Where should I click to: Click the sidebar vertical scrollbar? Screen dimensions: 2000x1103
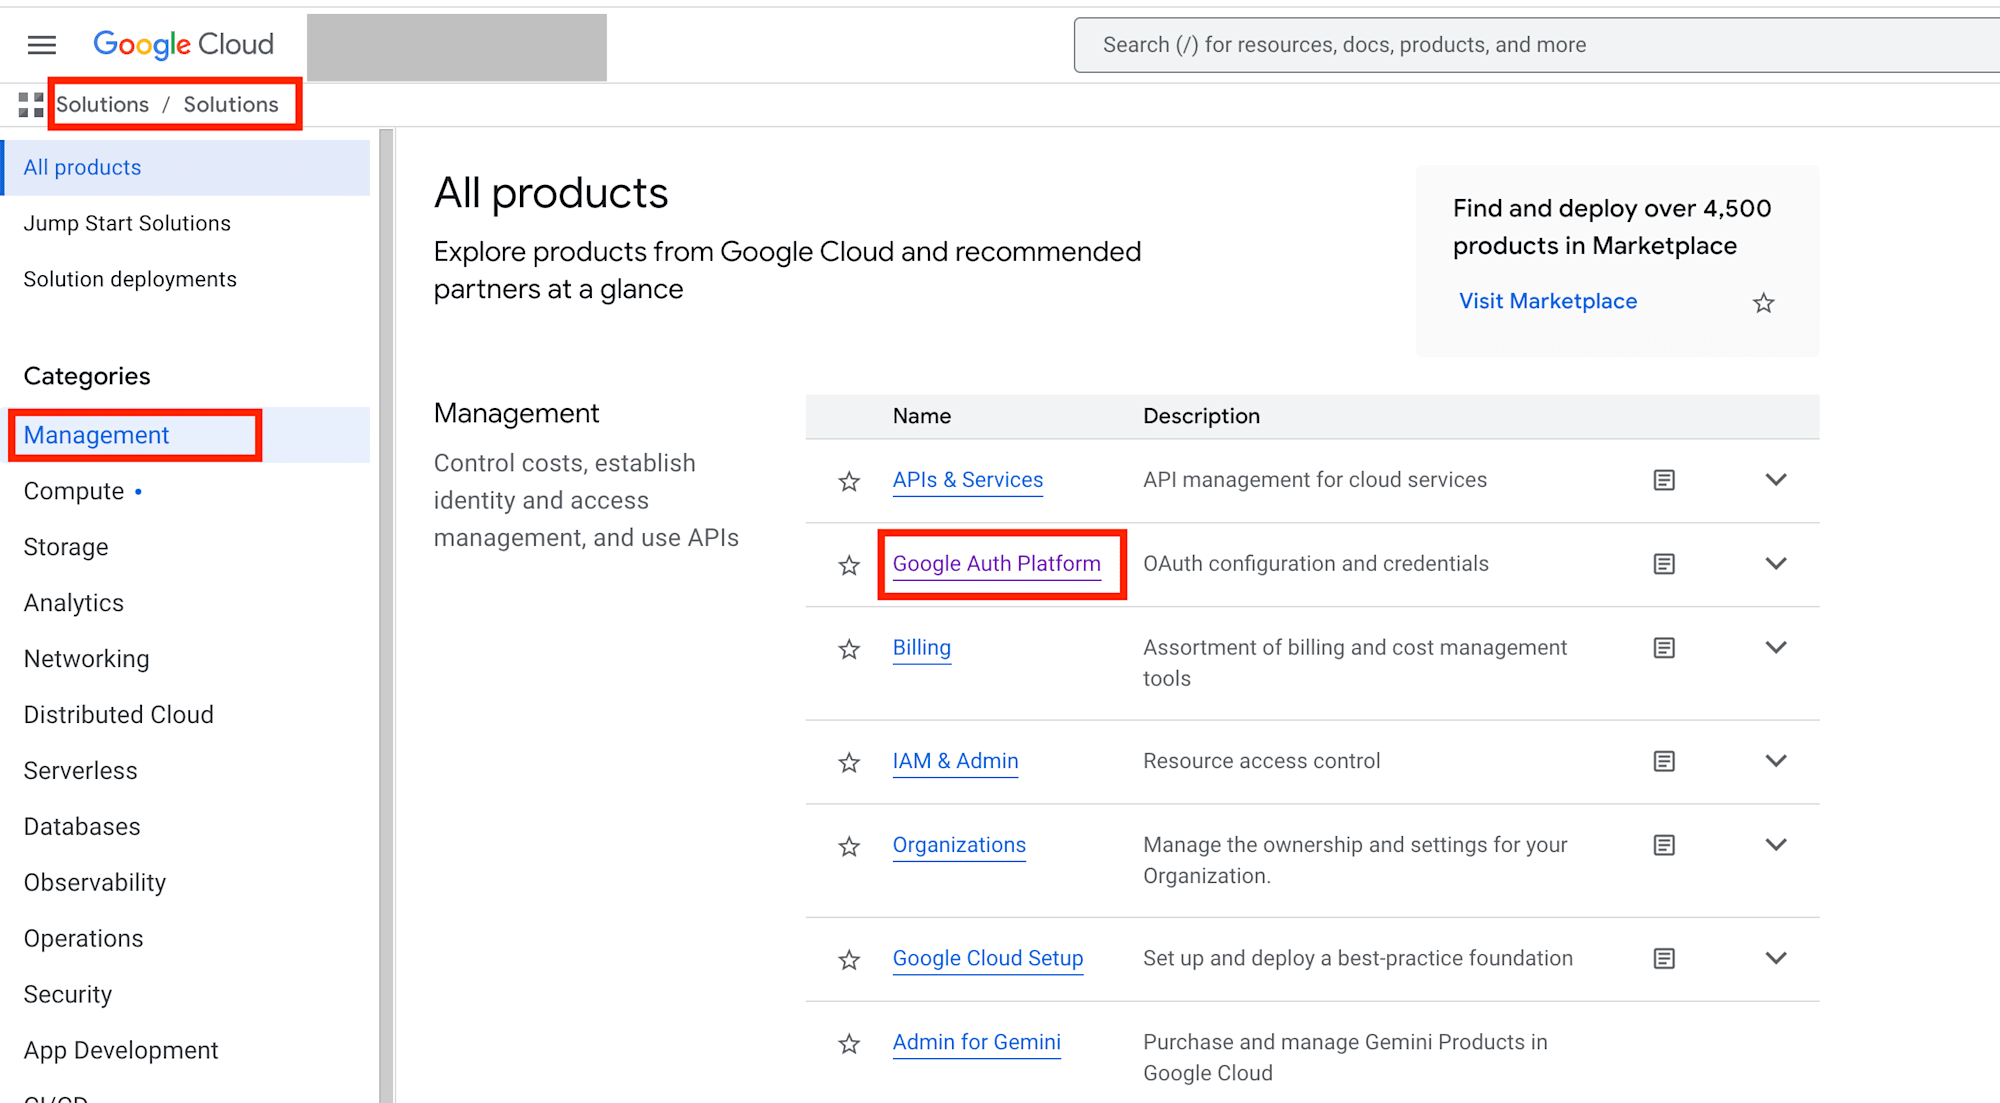(x=386, y=600)
